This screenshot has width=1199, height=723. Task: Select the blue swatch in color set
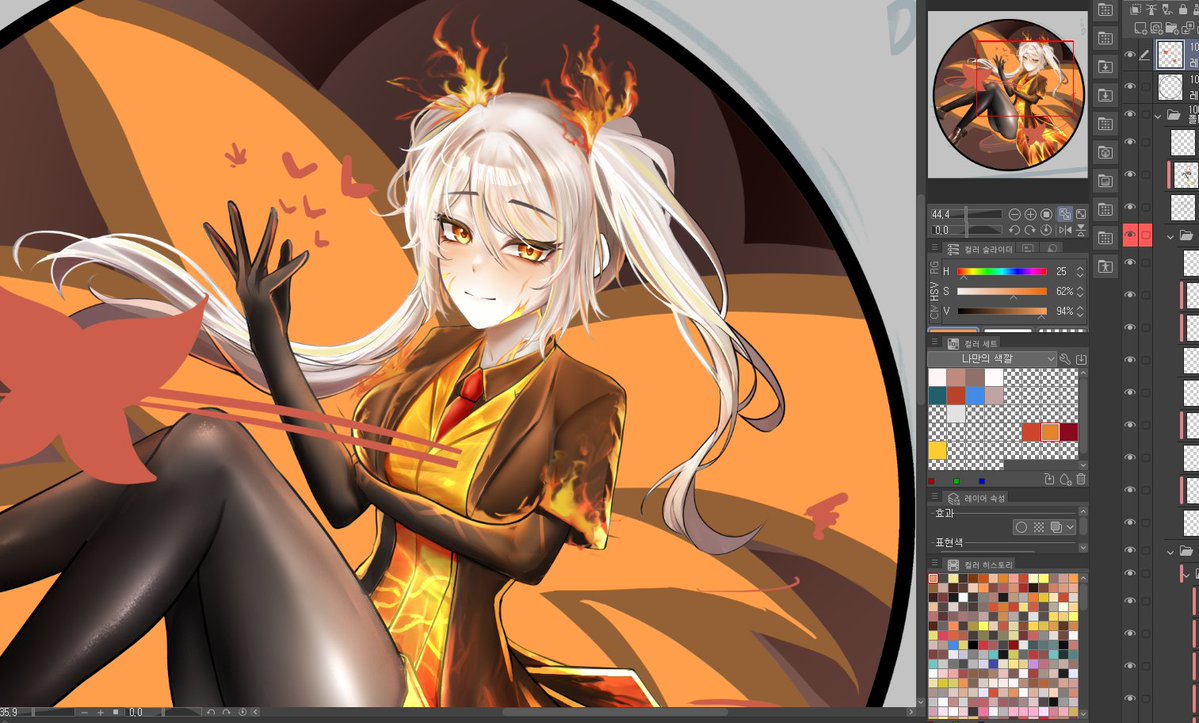(x=975, y=395)
